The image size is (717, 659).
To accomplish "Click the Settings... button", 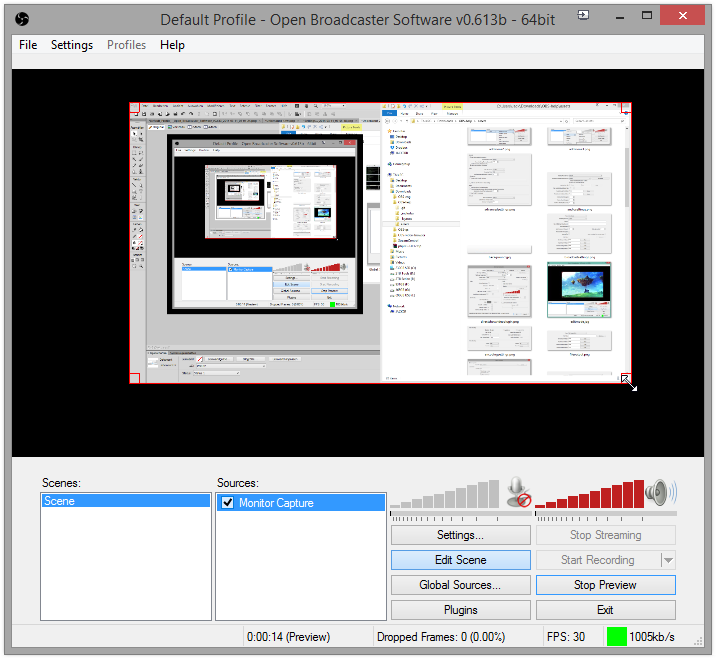I will pyautogui.click(x=460, y=535).
